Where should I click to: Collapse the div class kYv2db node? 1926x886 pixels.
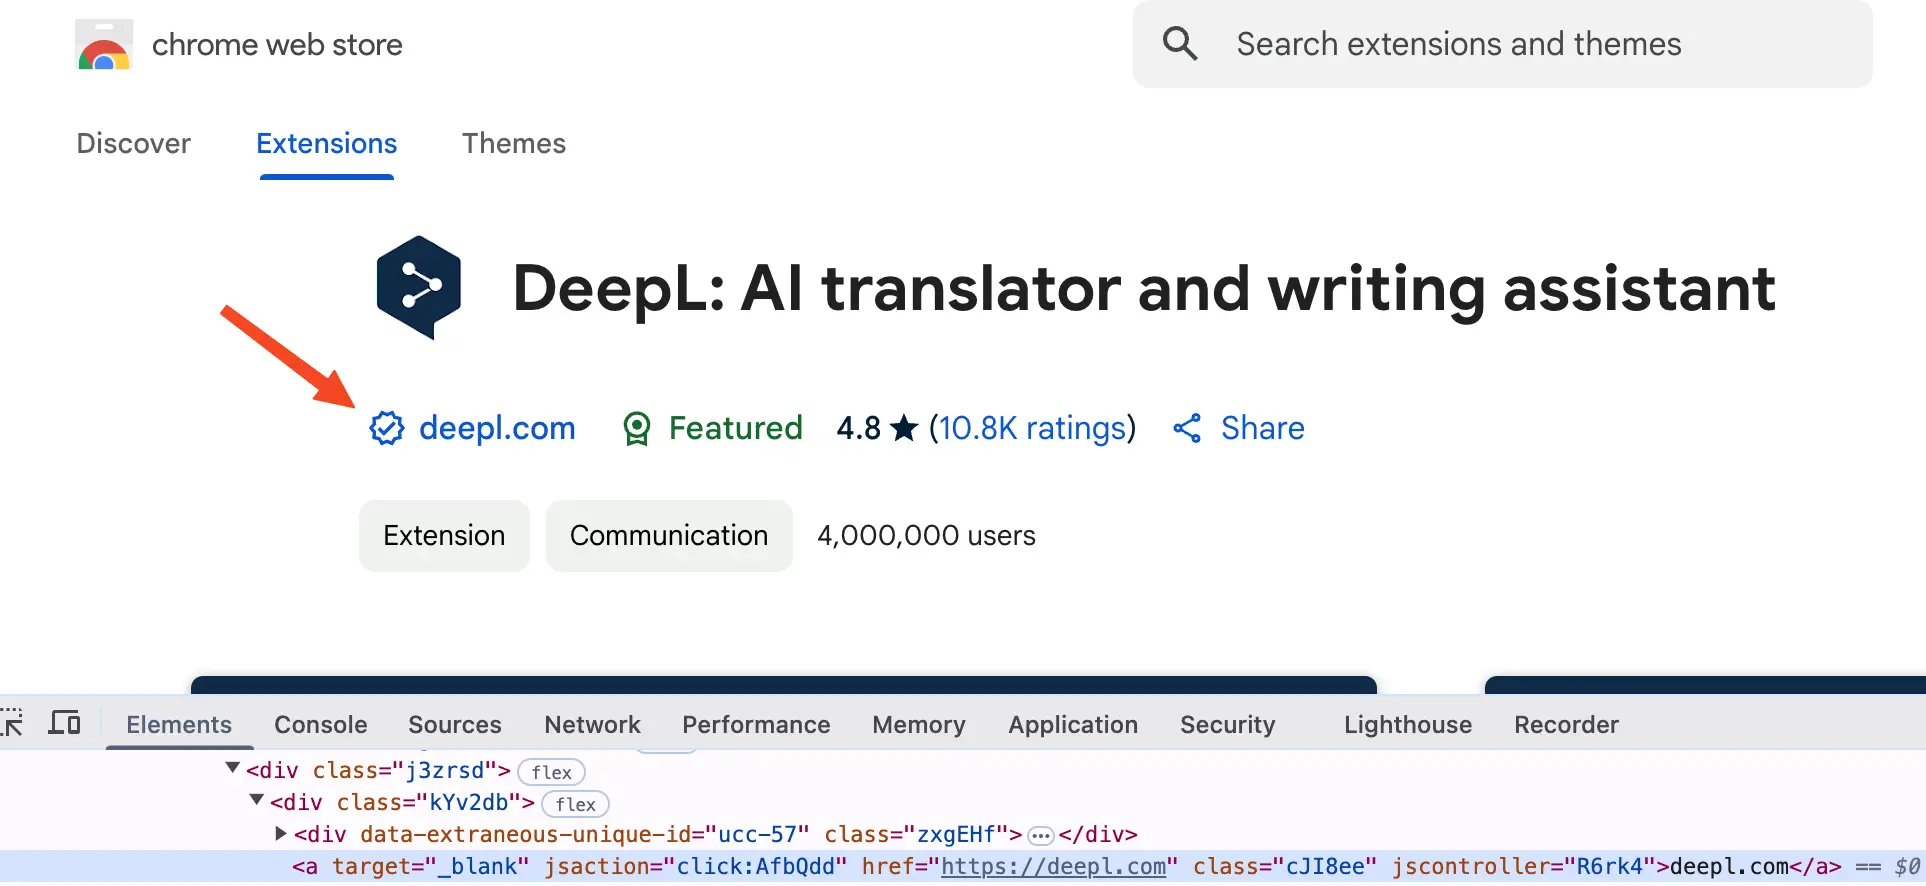click(x=257, y=800)
